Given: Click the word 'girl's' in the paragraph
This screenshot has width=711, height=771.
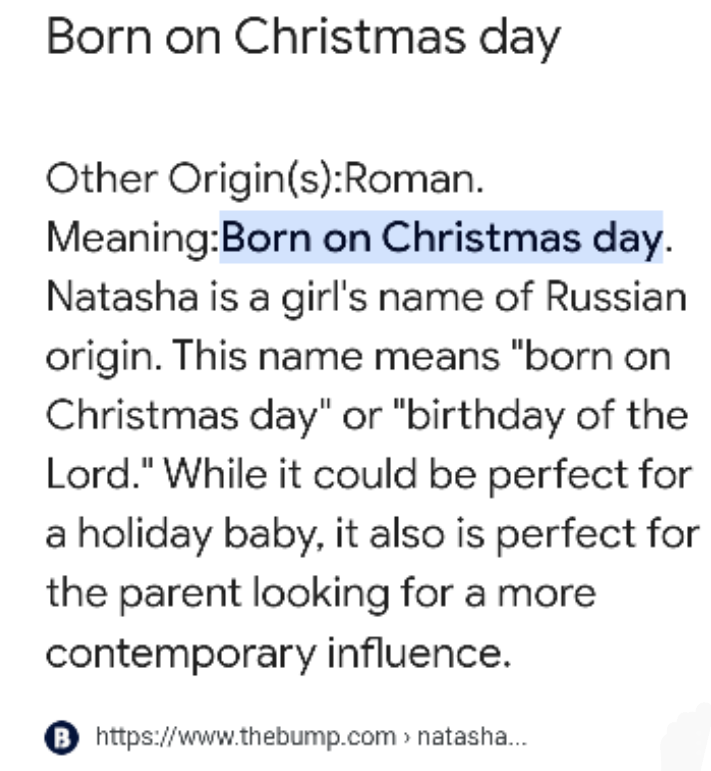Looking at the screenshot, I should (x=324, y=298).
